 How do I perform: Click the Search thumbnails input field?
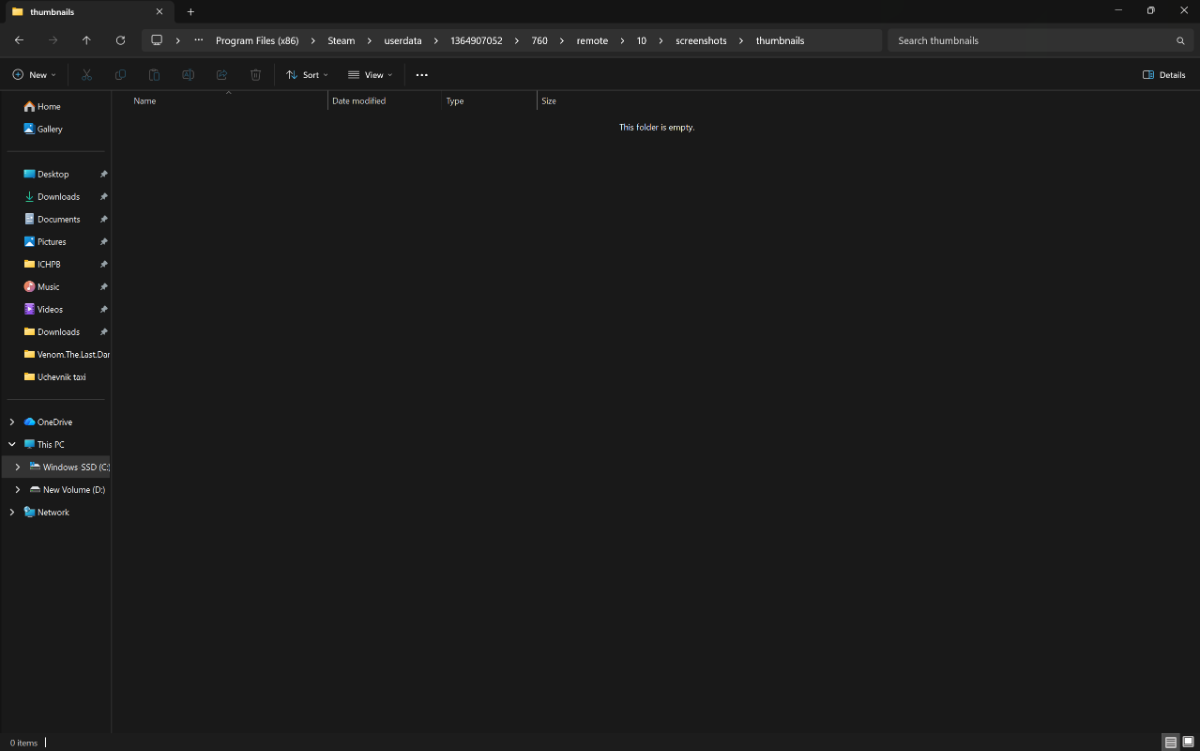1030,41
